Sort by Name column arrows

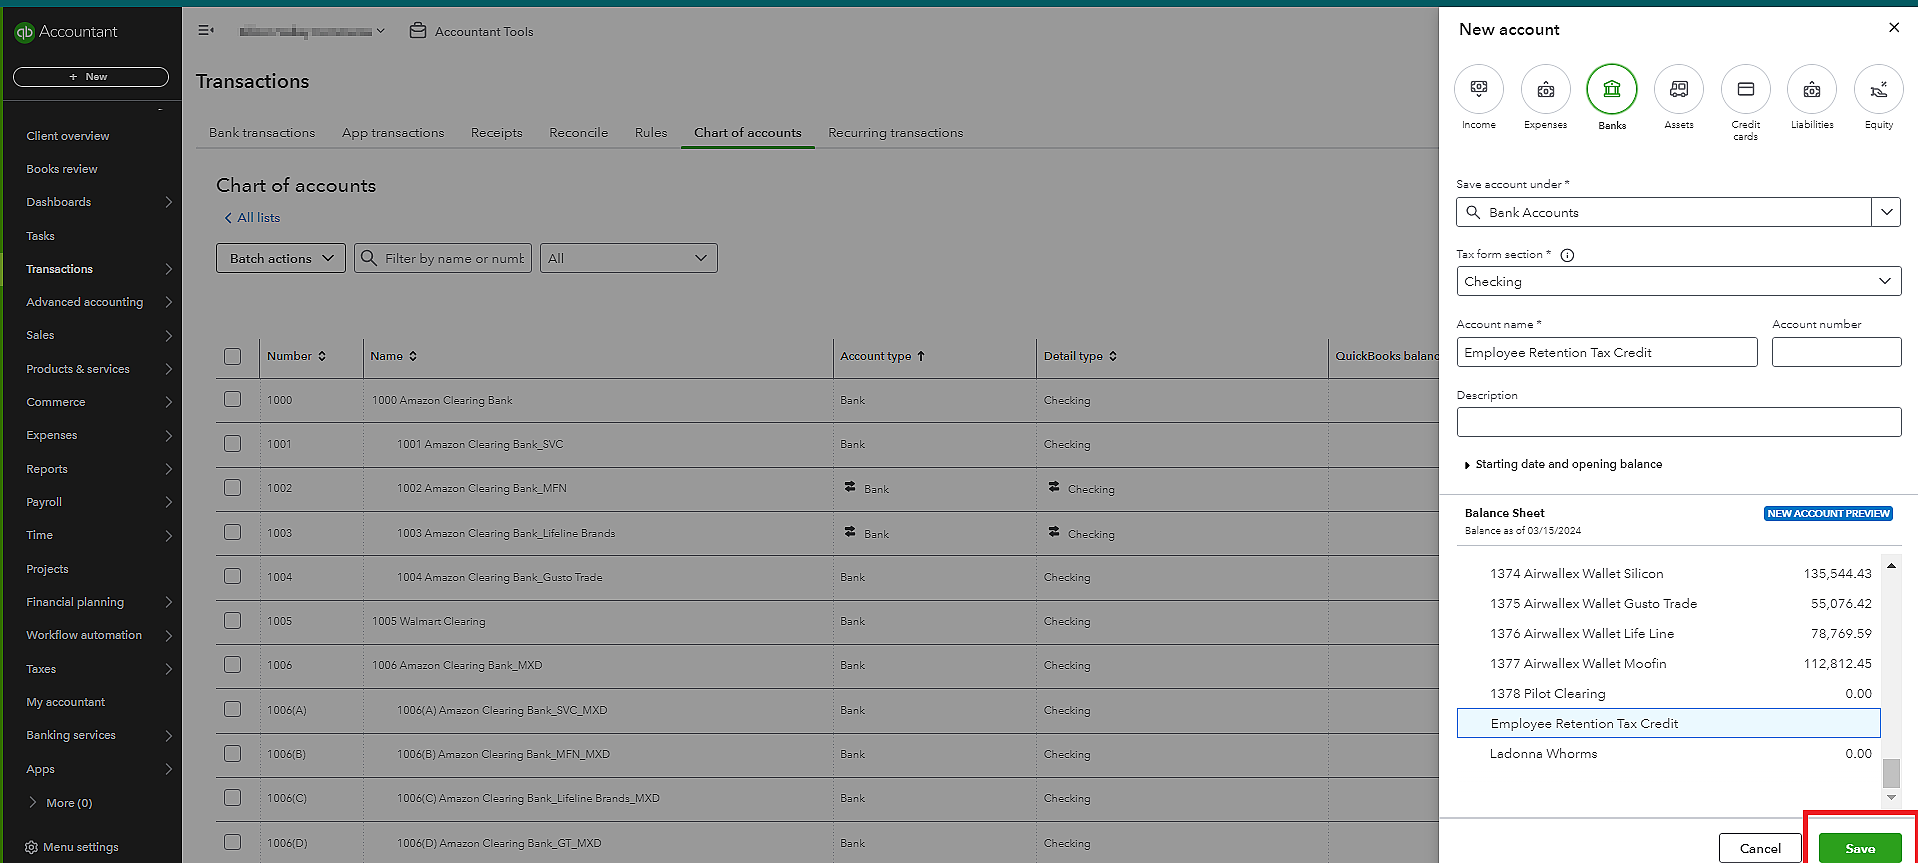coord(413,356)
